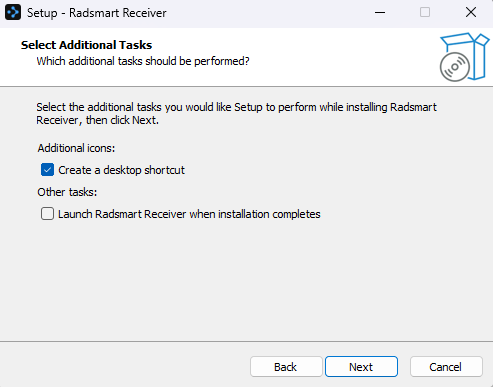Click the disabled maximize button
This screenshot has height=387, width=493.
[425, 13]
